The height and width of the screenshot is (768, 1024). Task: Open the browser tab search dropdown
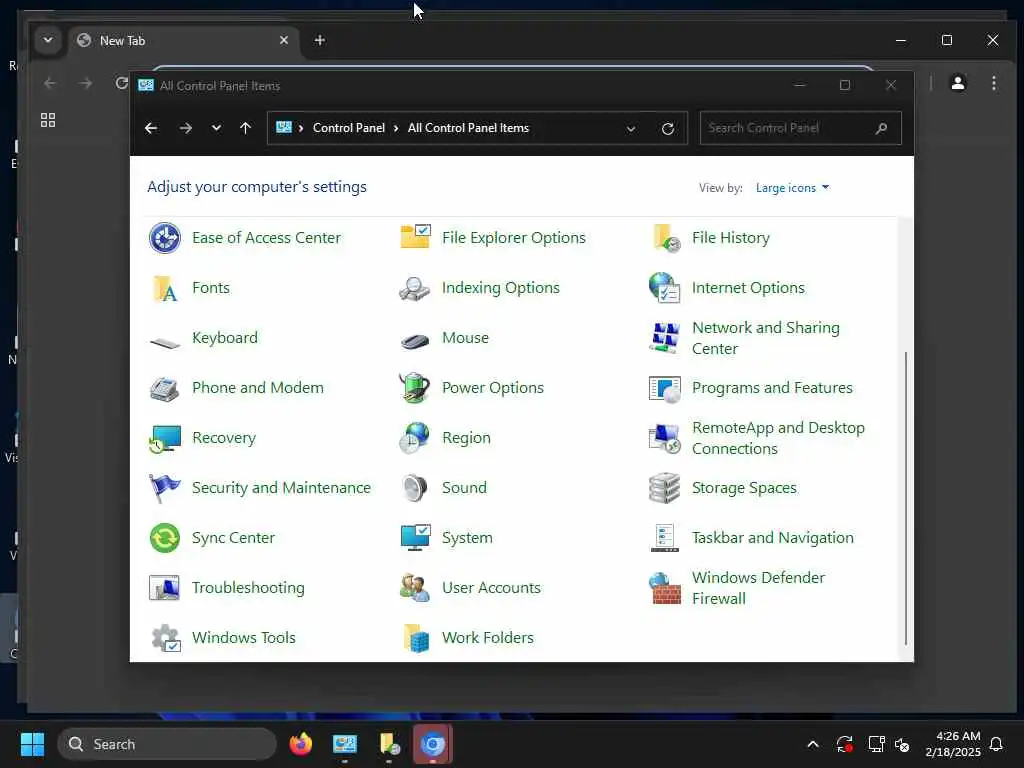pyautogui.click(x=48, y=40)
